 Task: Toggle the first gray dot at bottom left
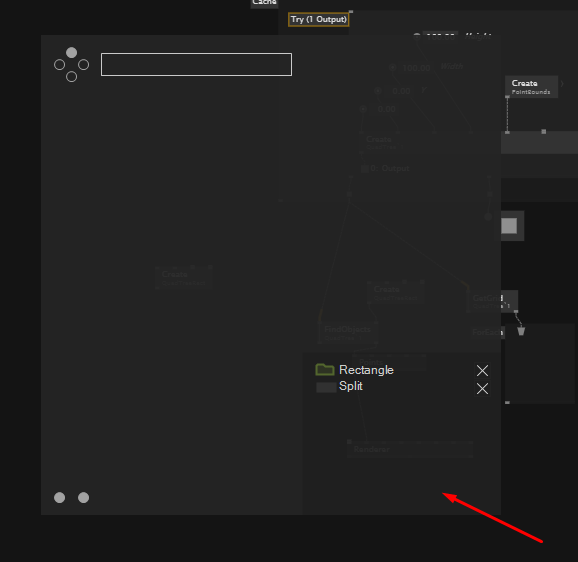pos(59,498)
